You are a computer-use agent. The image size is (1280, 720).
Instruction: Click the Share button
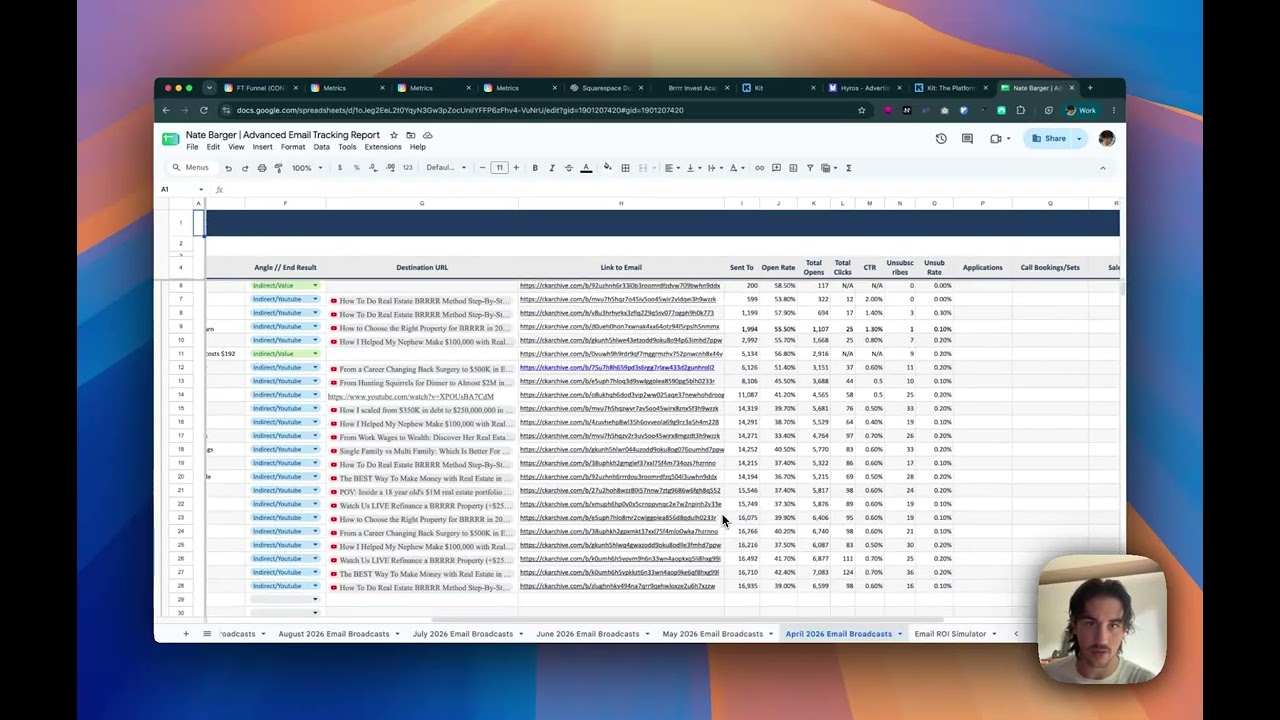(x=1050, y=139)
